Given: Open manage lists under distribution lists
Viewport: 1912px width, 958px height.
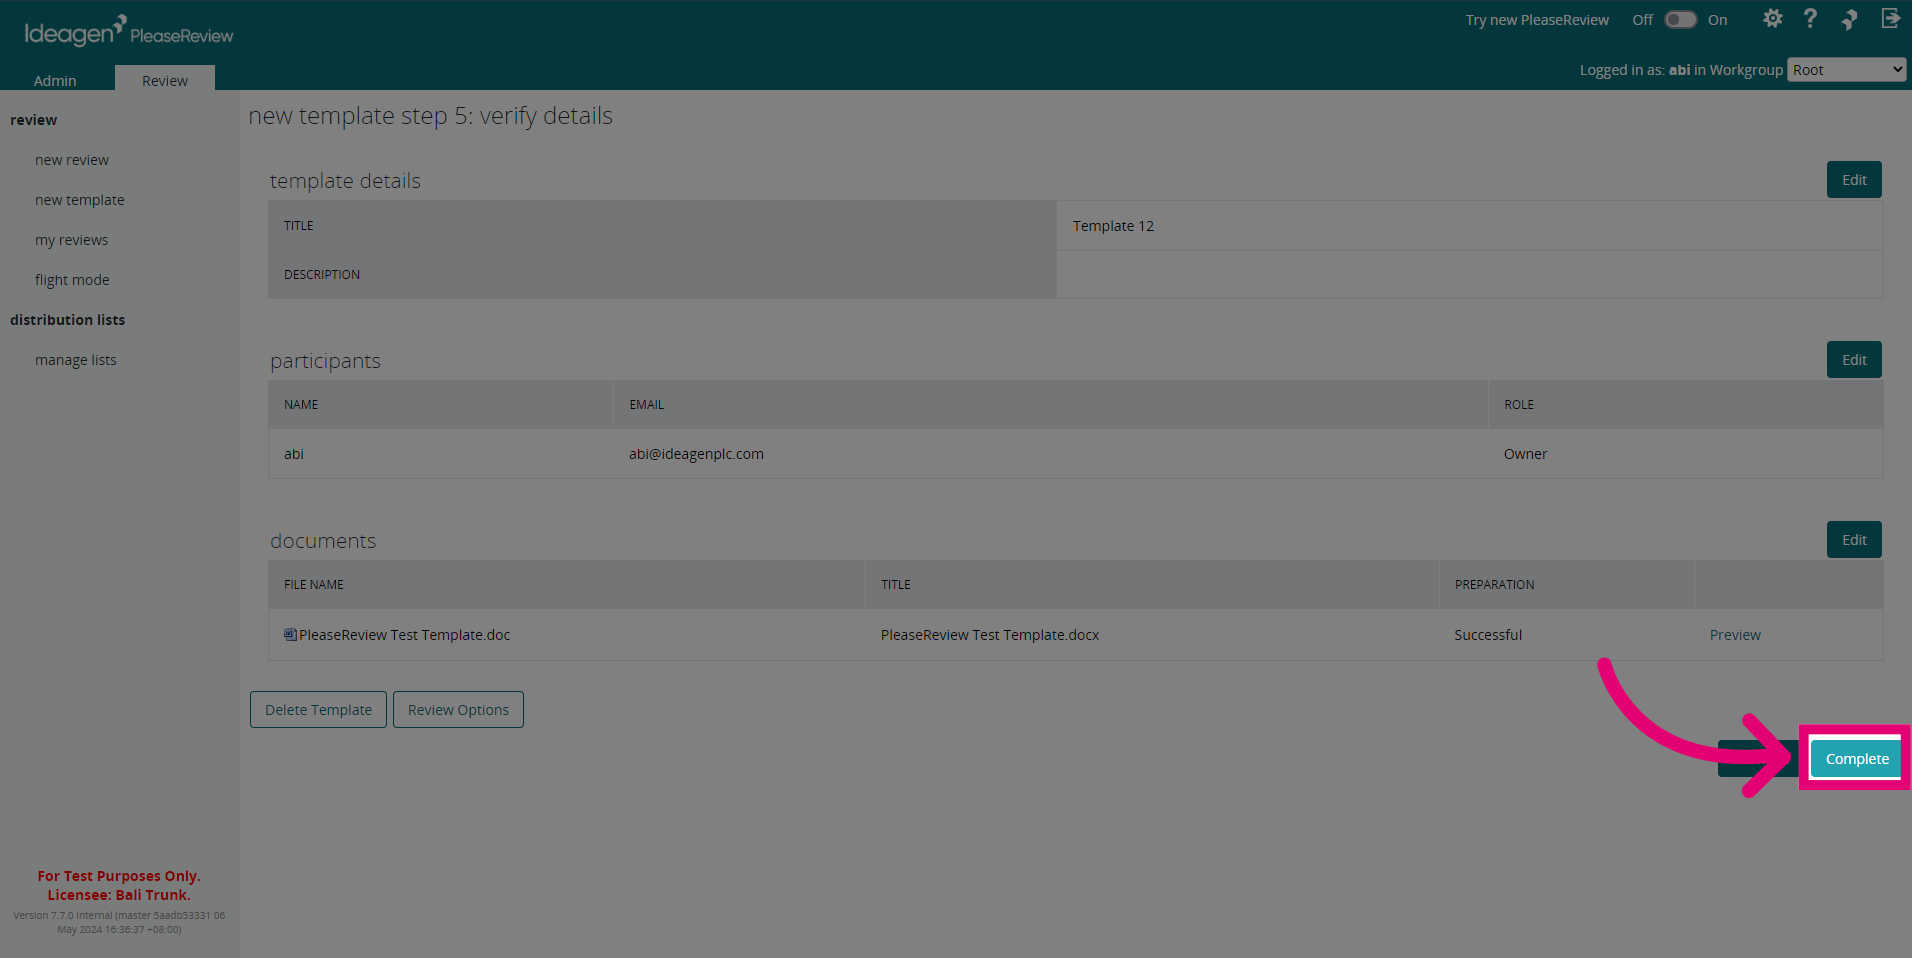Looking at the screenshot, I should pyautogui.click(x=76, y=360).
